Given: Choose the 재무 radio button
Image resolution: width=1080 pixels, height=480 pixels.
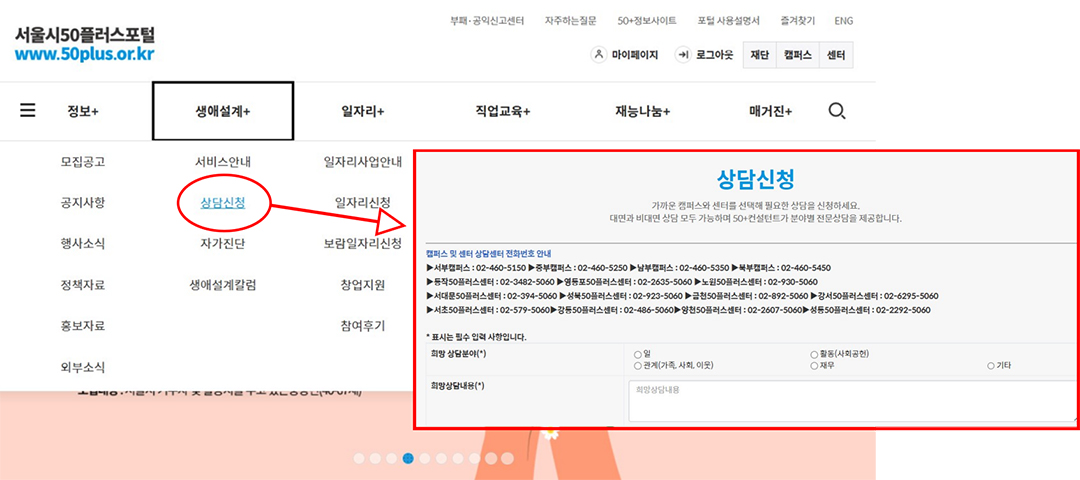Looking at the screenshot, I should click(x=814, y=366).
